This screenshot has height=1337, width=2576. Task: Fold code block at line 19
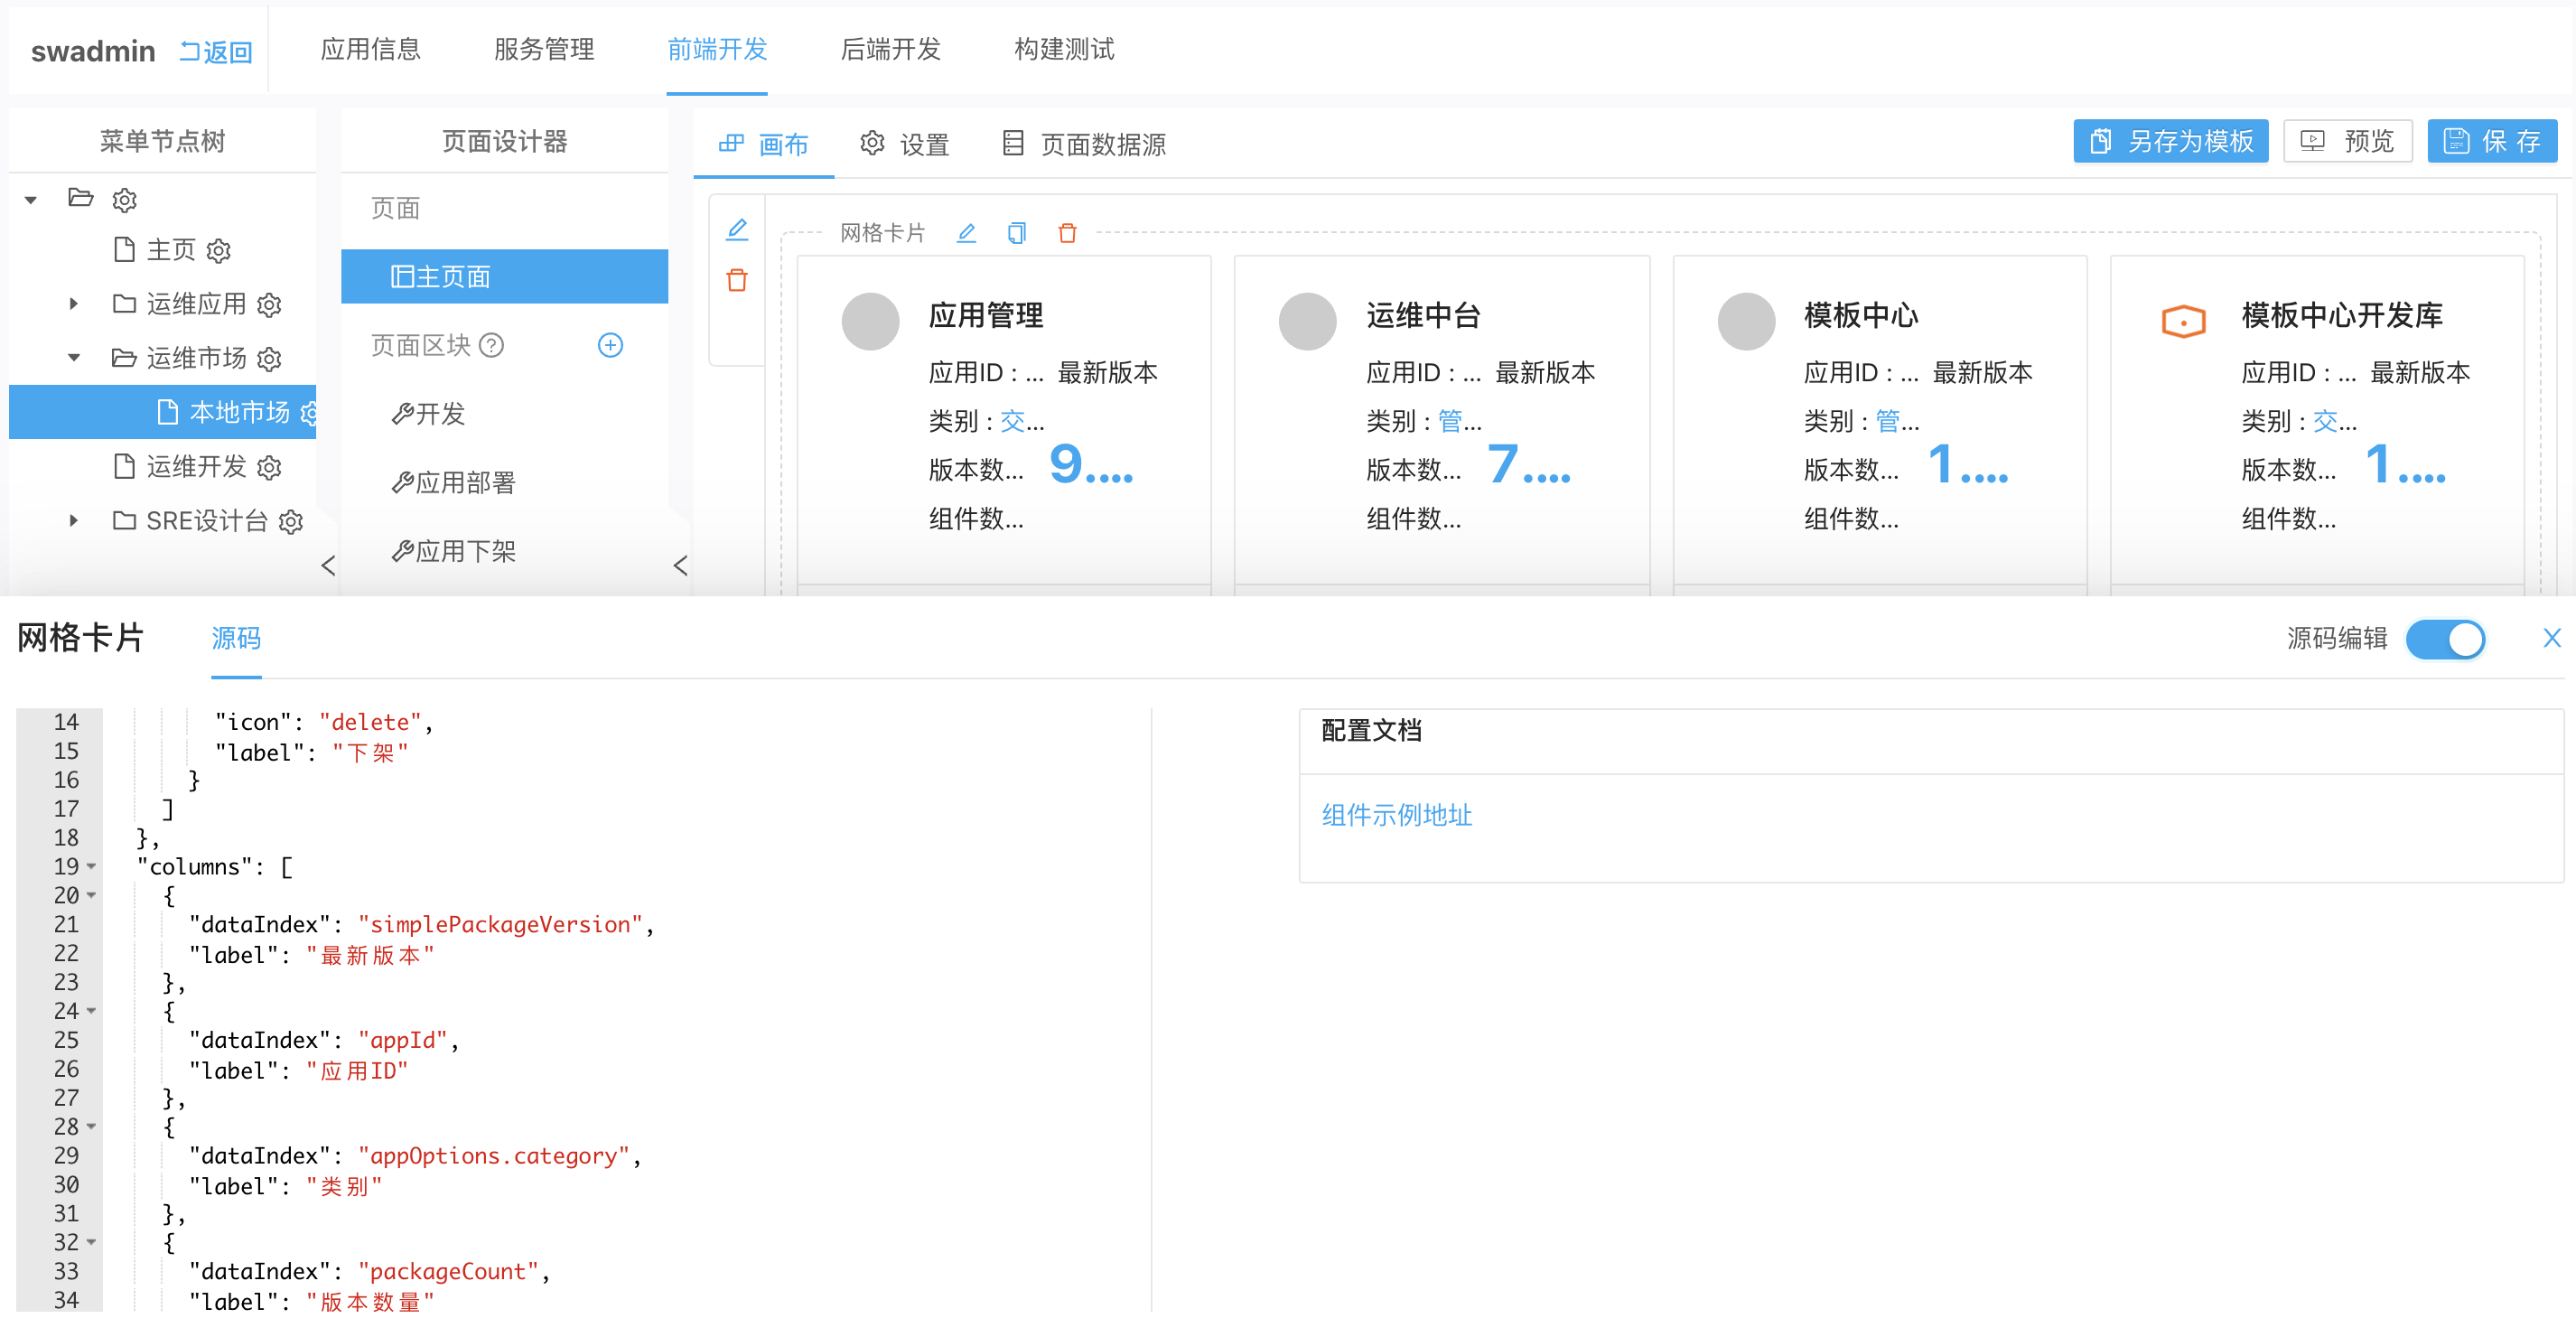(92, 866)
